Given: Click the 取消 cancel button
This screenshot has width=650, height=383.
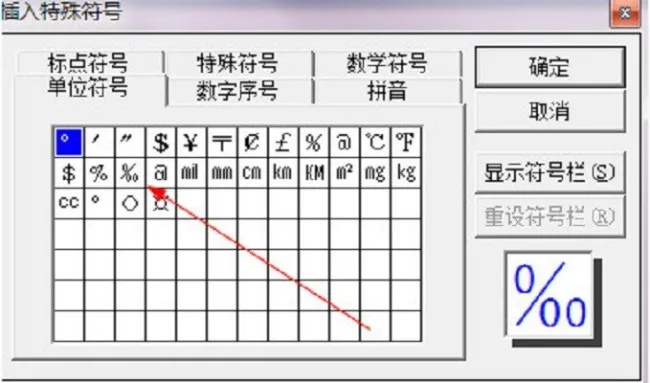Looking at the screenshot, I should (550, 112).
